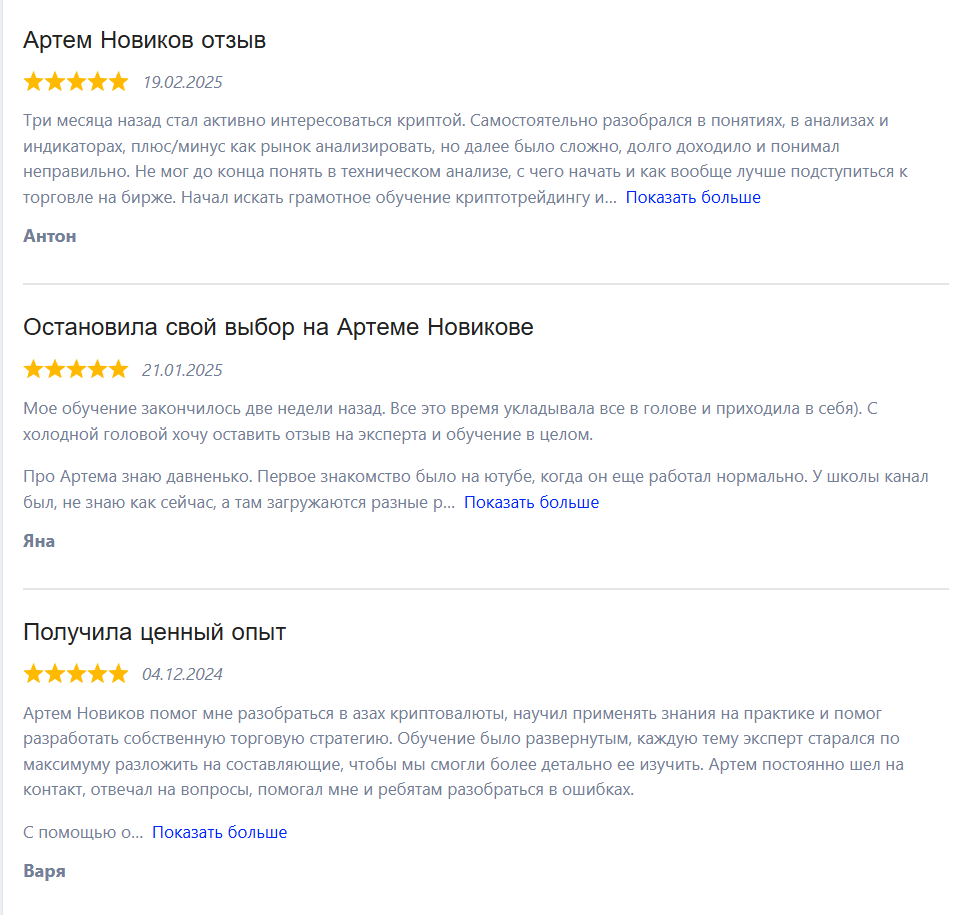This screenshot has width=965, height=915.
Task: Click the second star of the bottom rating
Action: [53, 673]
